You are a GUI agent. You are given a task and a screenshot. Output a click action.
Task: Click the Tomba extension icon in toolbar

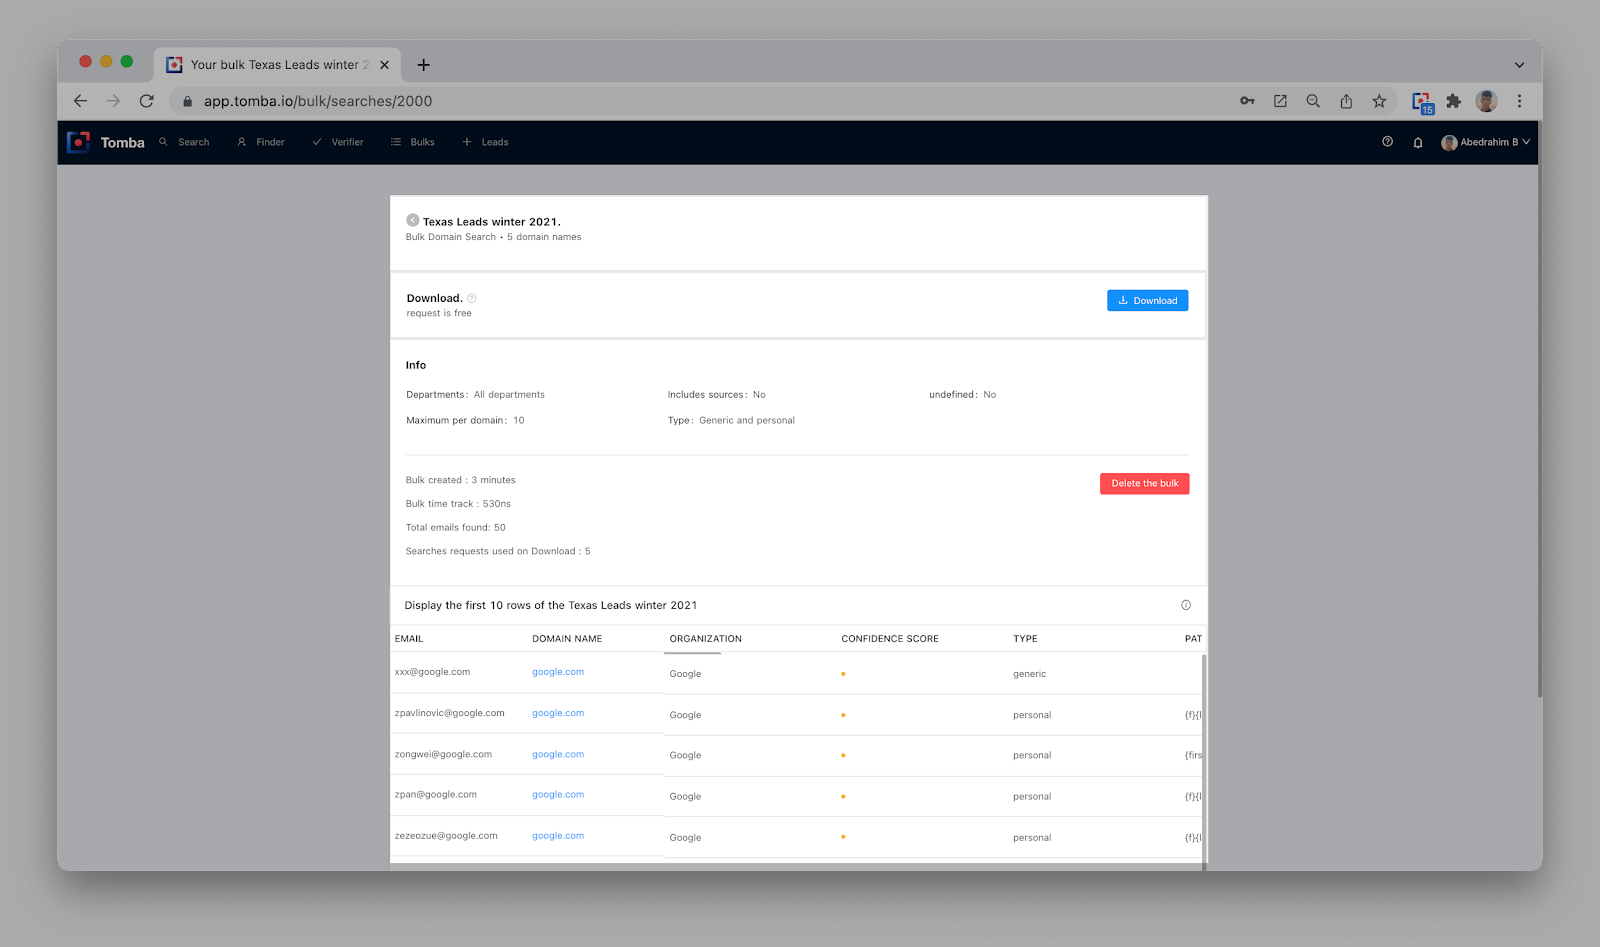coord(1422,102)
